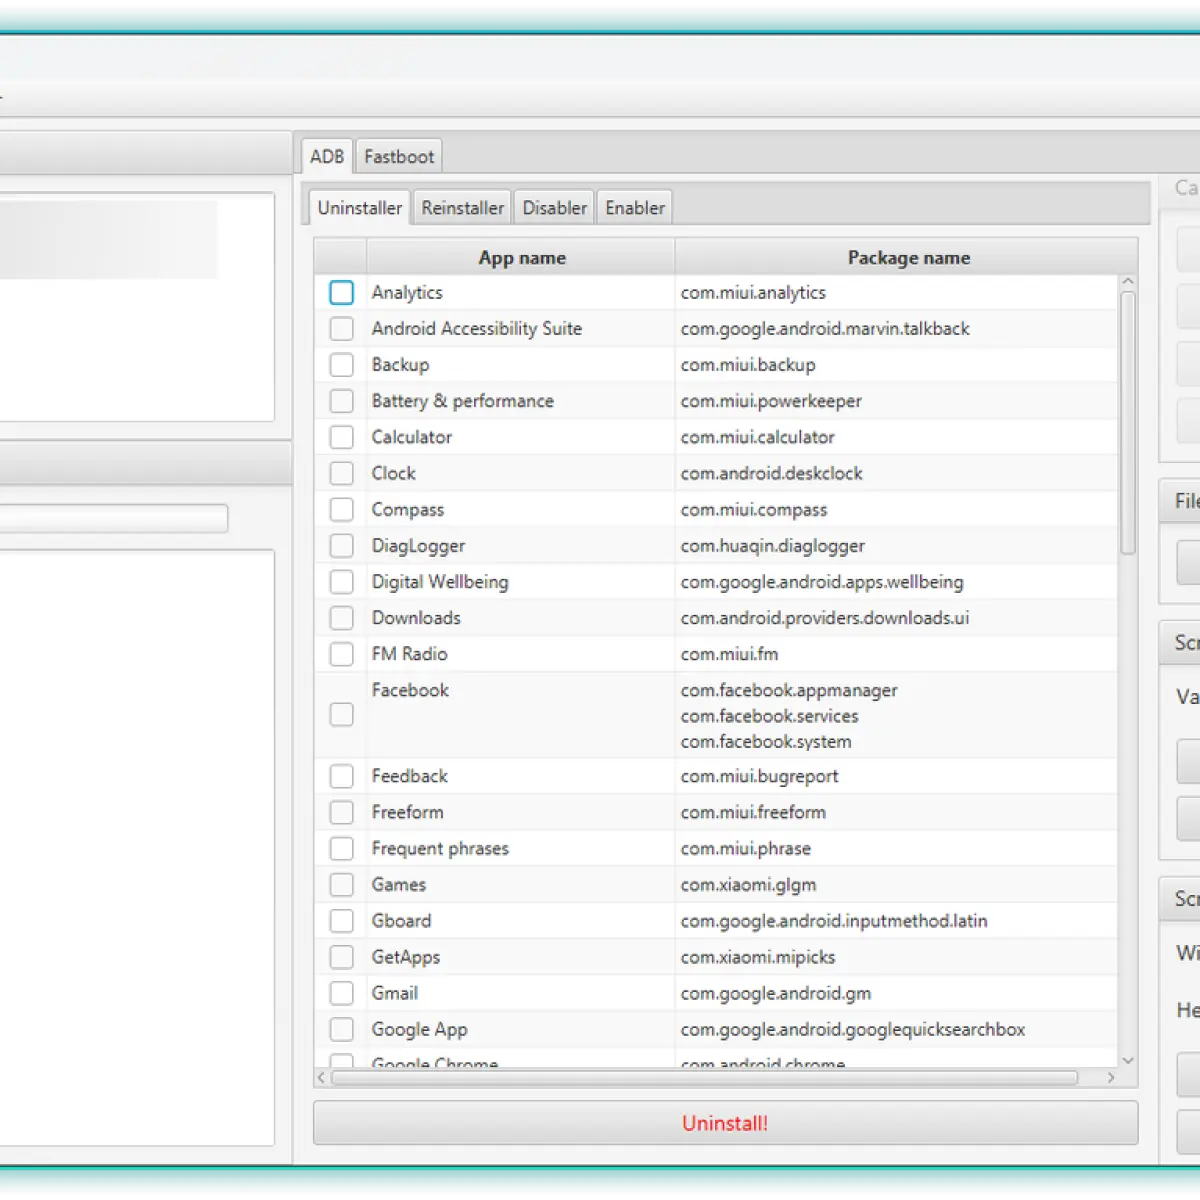The width and height of the screenshot is (1200, 1200).
Task: Switch to the Fastboot tab
Action: [399, 156]
